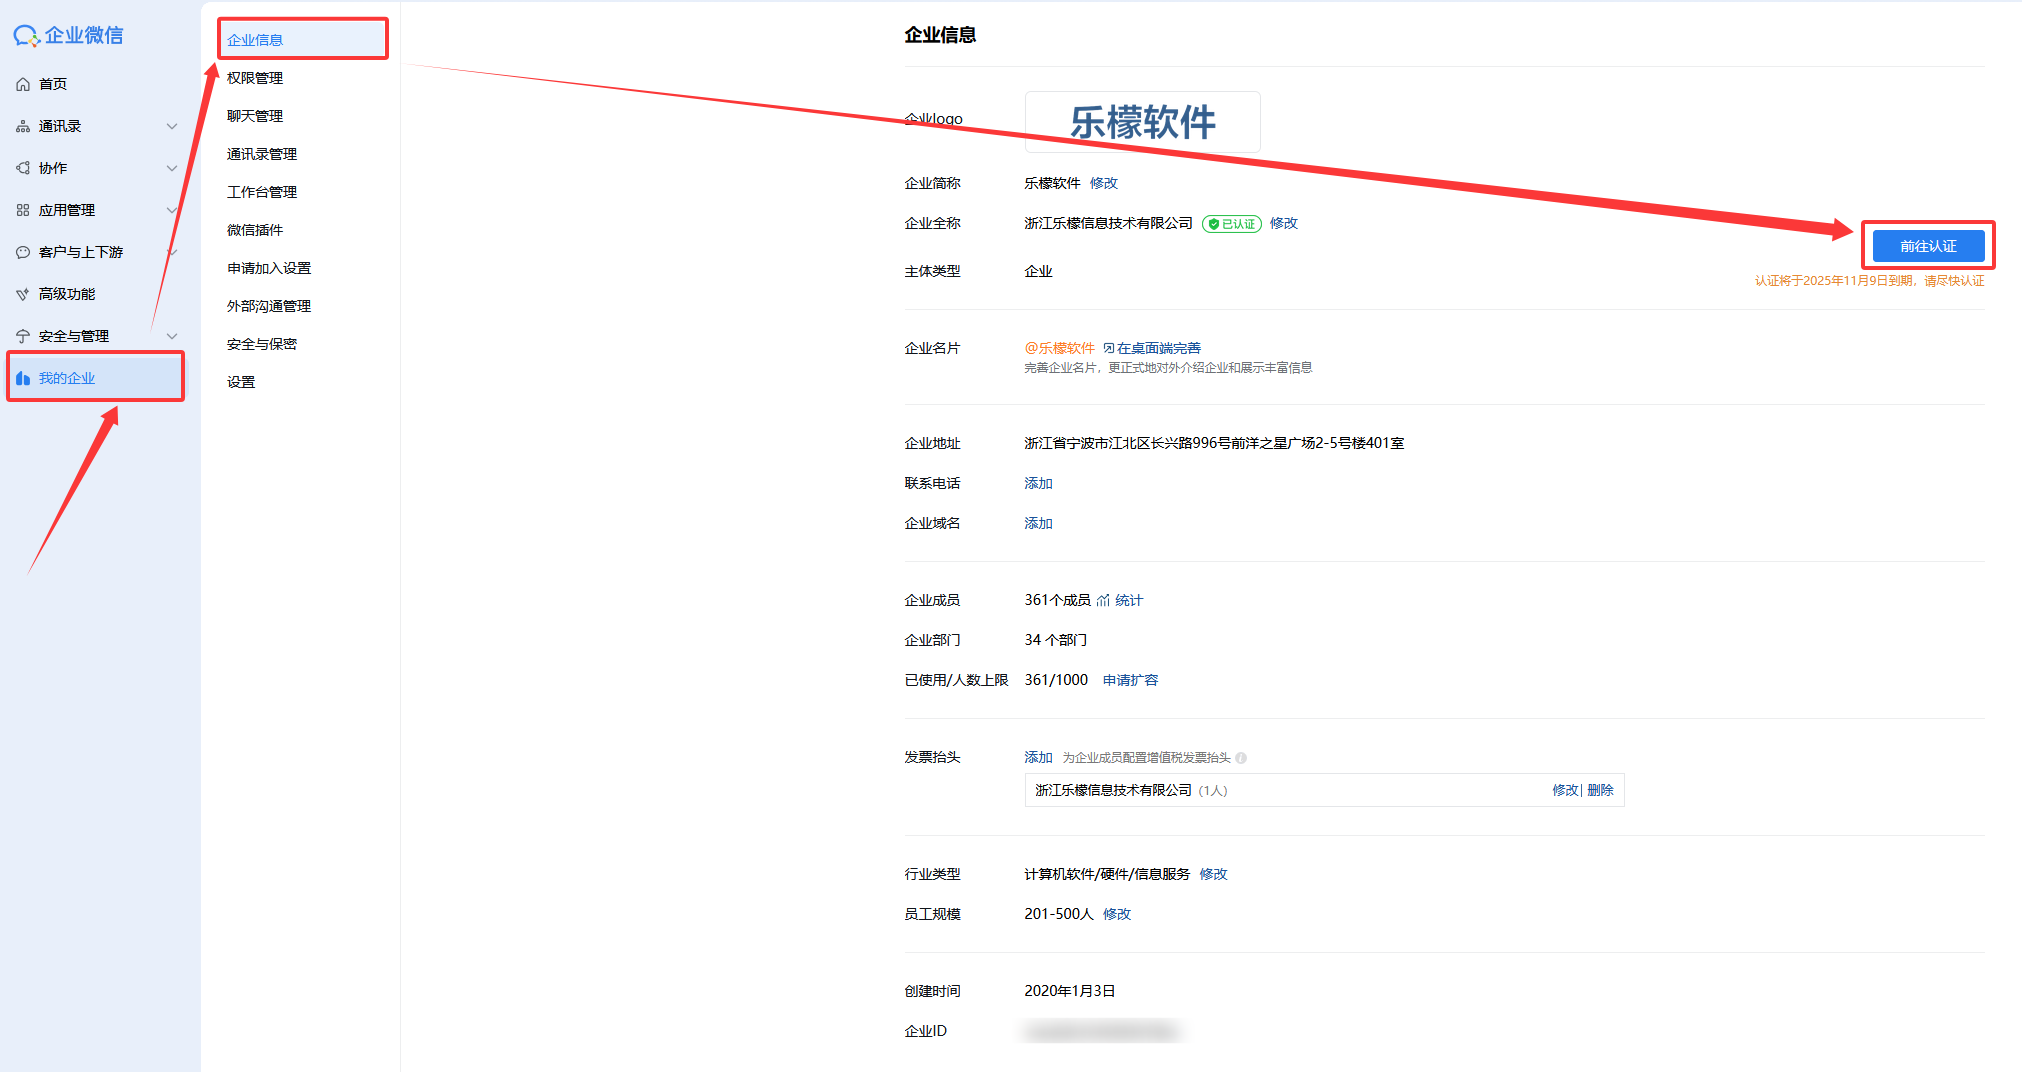The image size is (2022, 1072).
Task: Expand the 通讯录 menu chevron
Action: click(172, 126)
